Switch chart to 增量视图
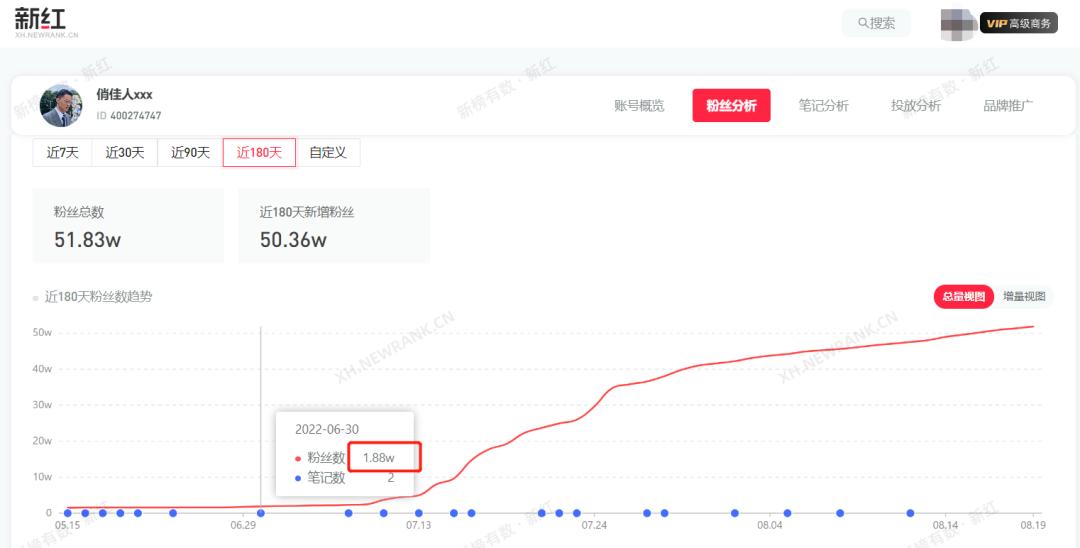The image size is (1080, 548). click(1024, 296)
